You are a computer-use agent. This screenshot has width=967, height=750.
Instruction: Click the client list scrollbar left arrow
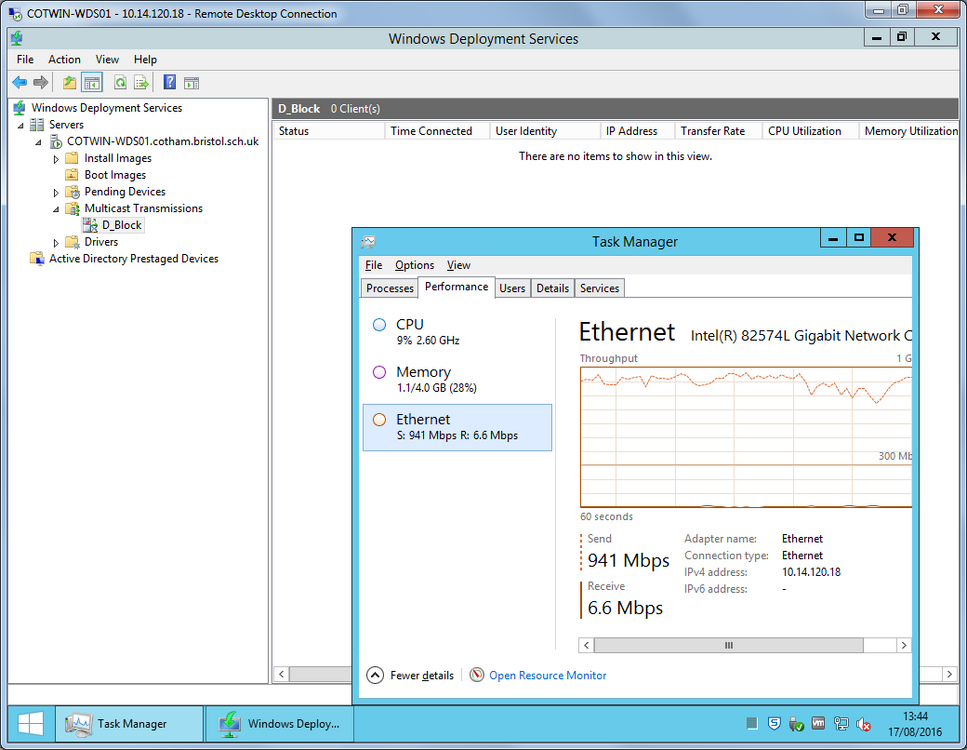pos(281,674)
